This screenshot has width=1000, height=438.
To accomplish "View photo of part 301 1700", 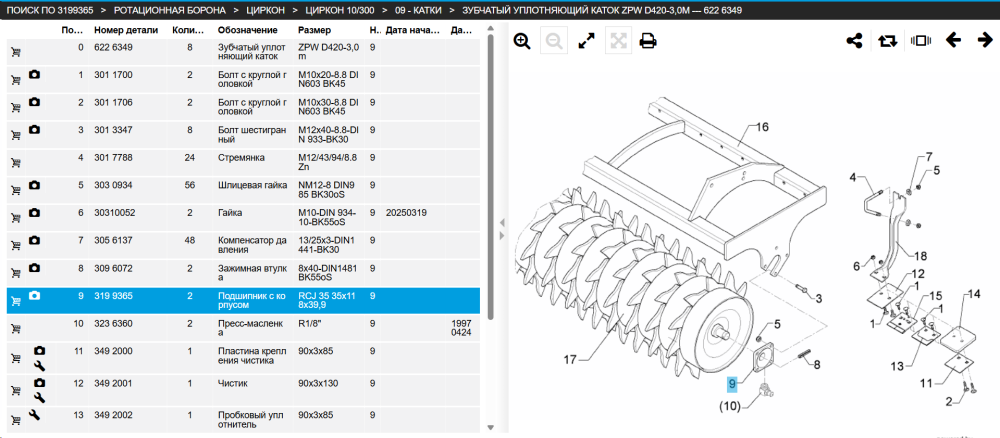I will [x=34, y=75].
